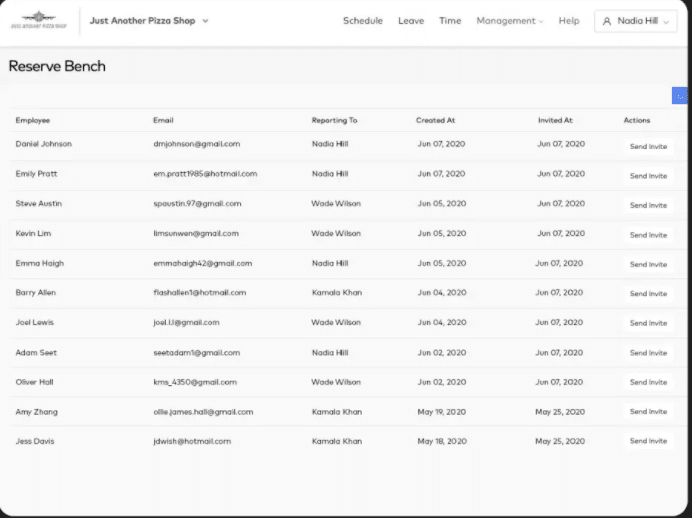Click the Invited At column header
692x518 pixels.
click(x=555, y=120)
